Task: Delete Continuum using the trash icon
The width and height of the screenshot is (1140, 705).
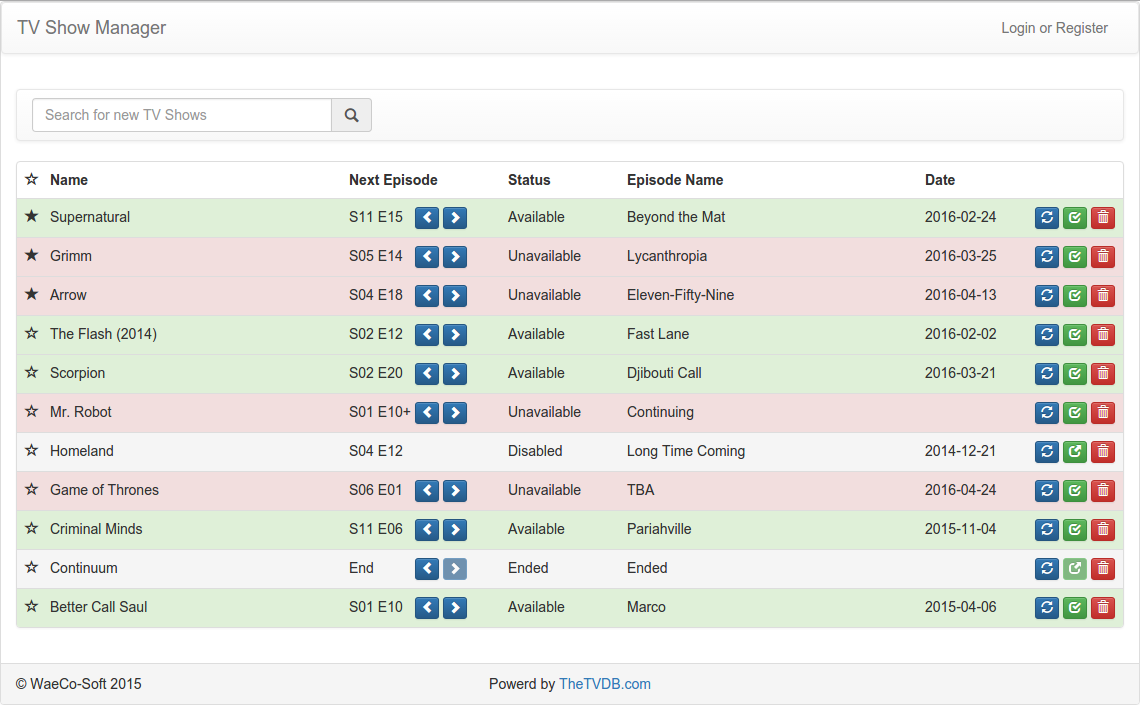Action: [1103, 569]
